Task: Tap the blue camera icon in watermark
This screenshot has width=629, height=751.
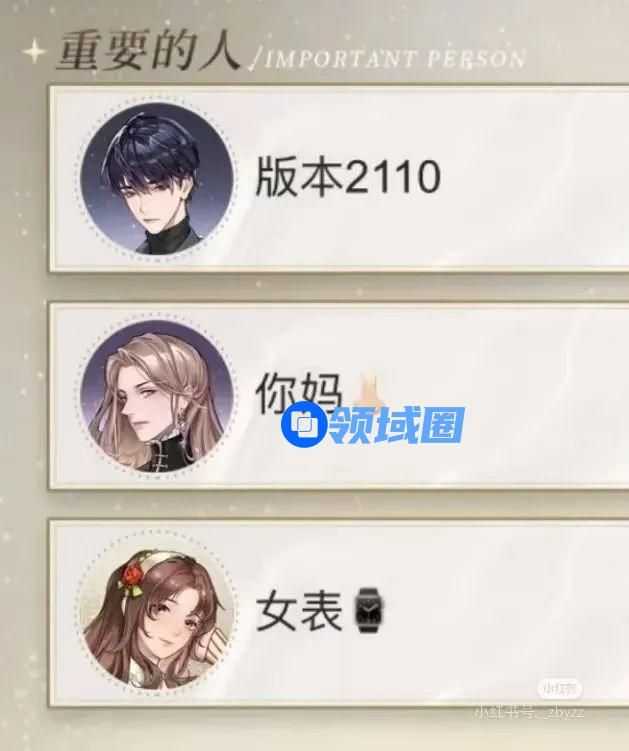Action: tap(305, 425)
